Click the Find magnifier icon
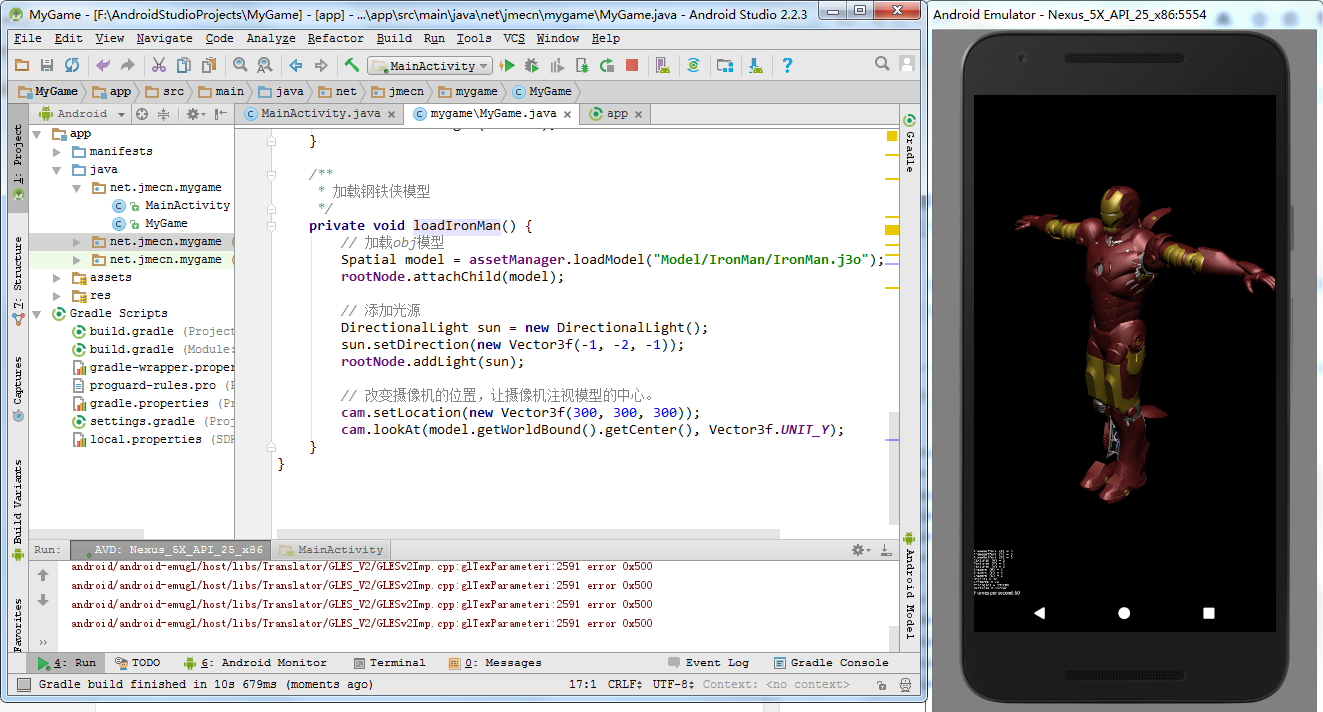This screenshot has width=1323, height=712. click(240, 65)
